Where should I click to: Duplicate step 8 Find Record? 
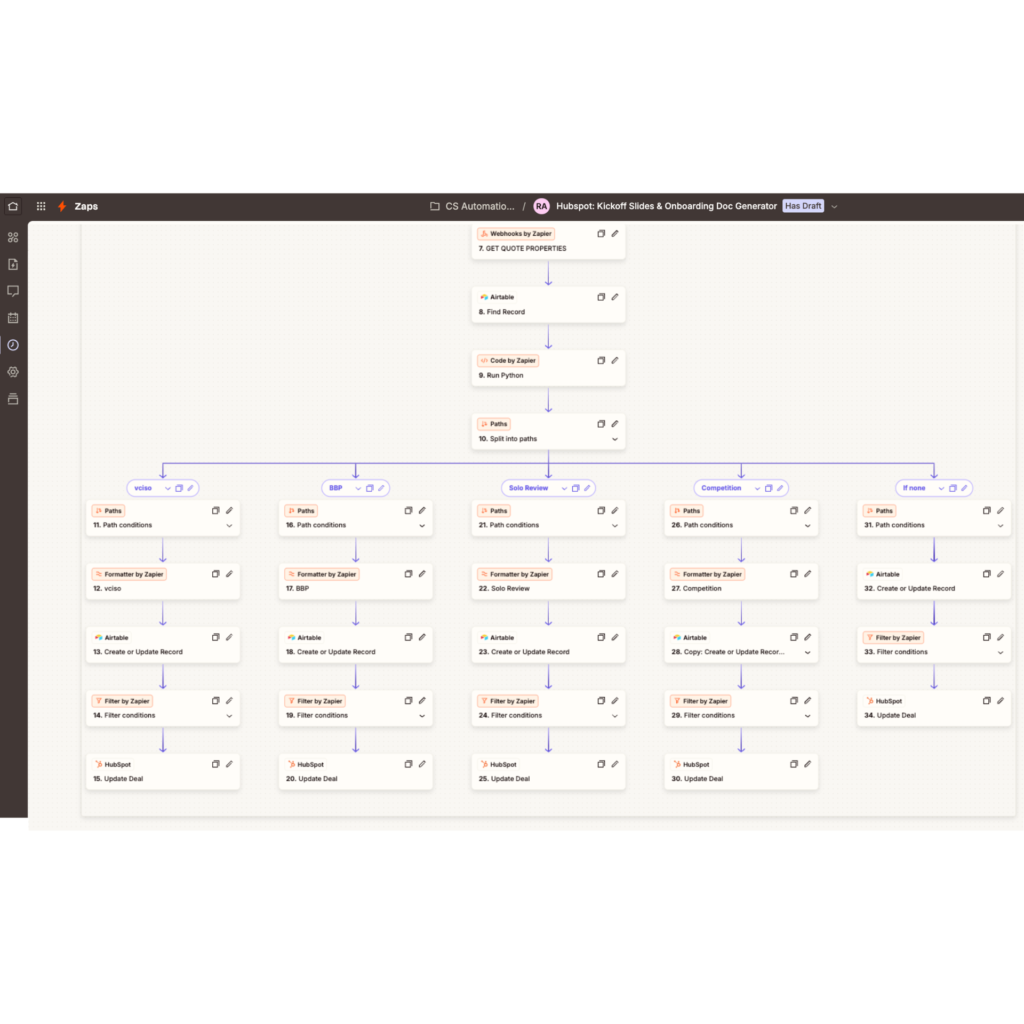coord(601,296)
